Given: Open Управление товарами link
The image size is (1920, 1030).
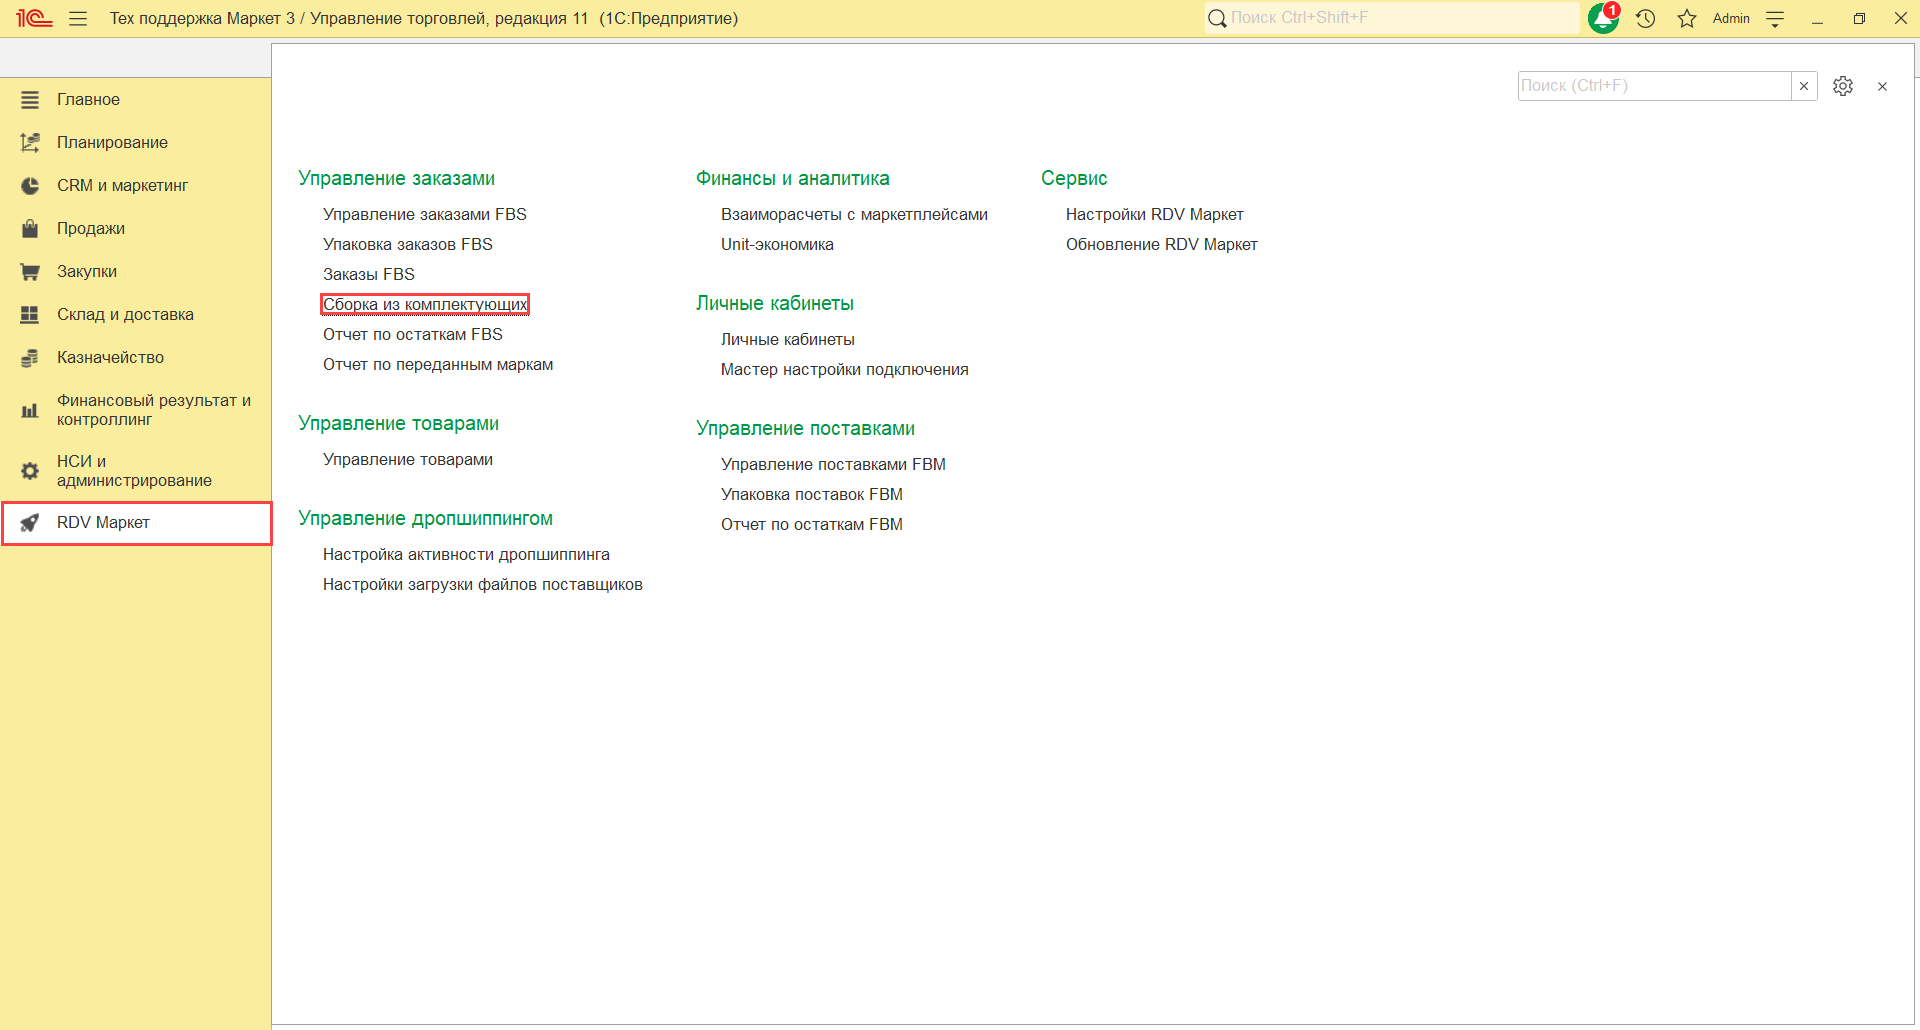Looking at the screenshot, I should click(x=408, y=460).
